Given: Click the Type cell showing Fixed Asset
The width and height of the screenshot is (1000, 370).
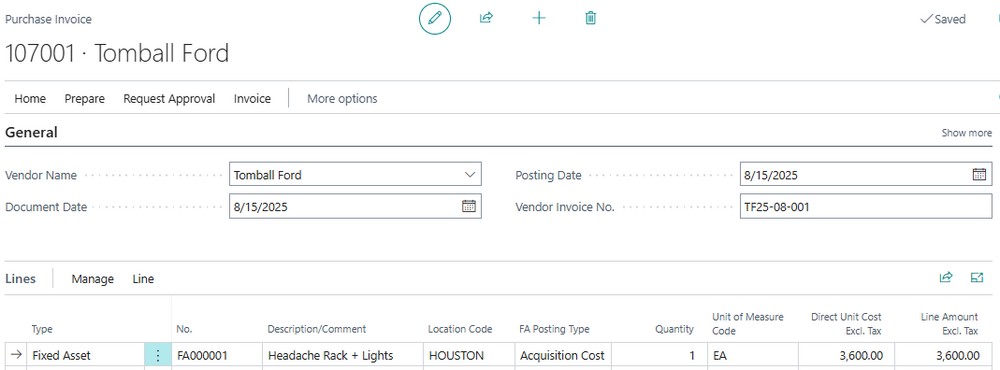Looking at the screenshot, I should [x=85, y=355].
